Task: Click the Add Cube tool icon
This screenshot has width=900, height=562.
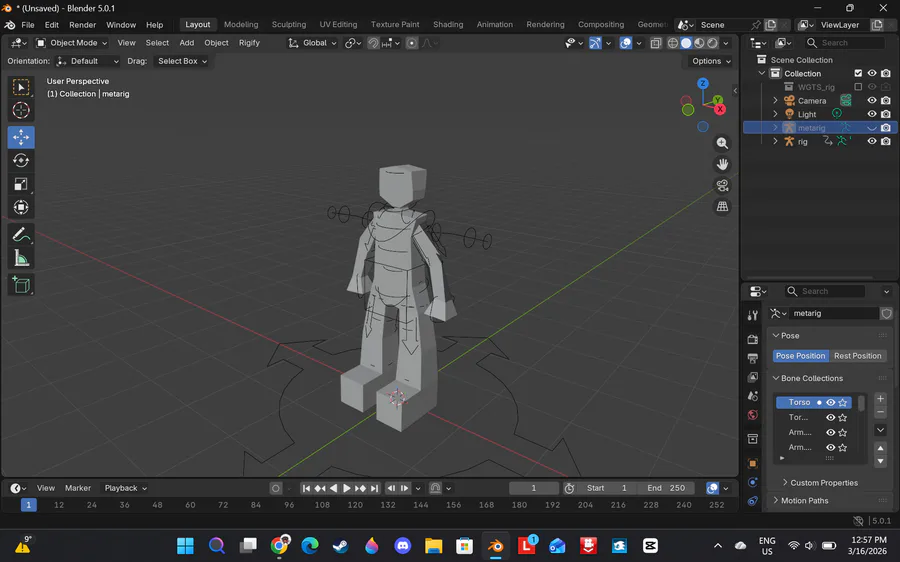Action: pyautogui.click(x=21, y=286)
